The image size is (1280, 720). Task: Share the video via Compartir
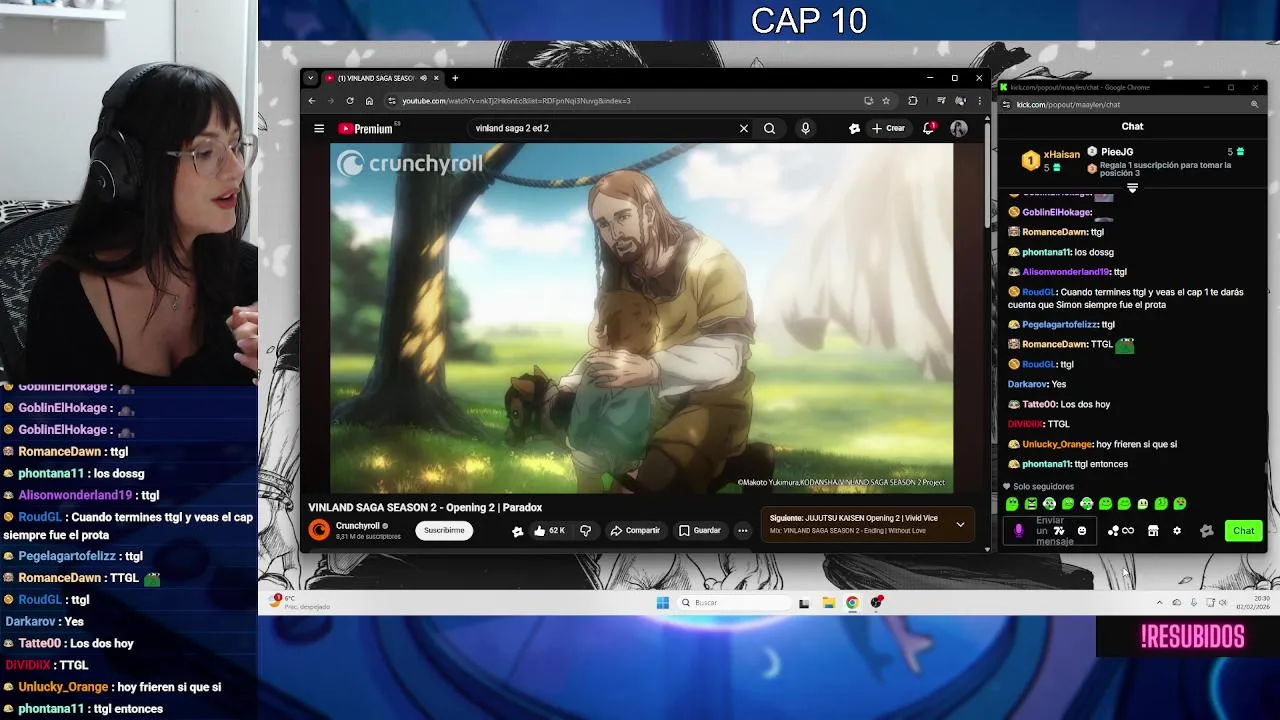(635, 530)
